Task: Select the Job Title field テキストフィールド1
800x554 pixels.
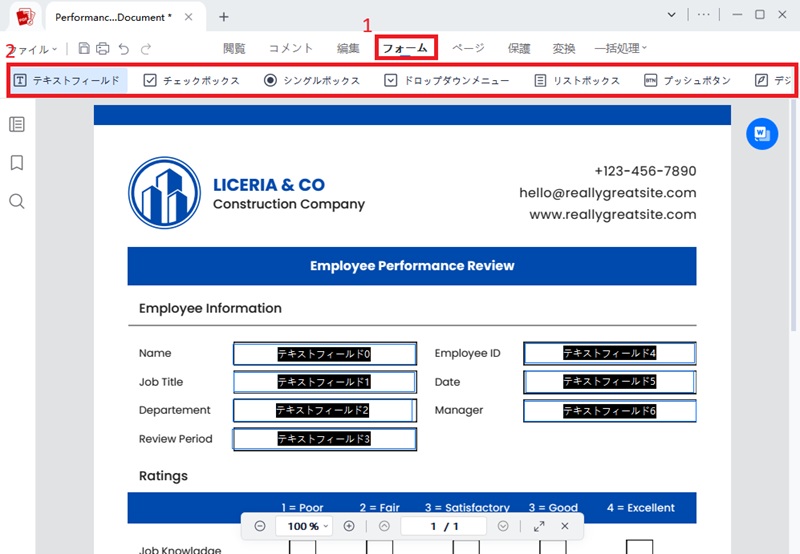Action: pos(324,382)
